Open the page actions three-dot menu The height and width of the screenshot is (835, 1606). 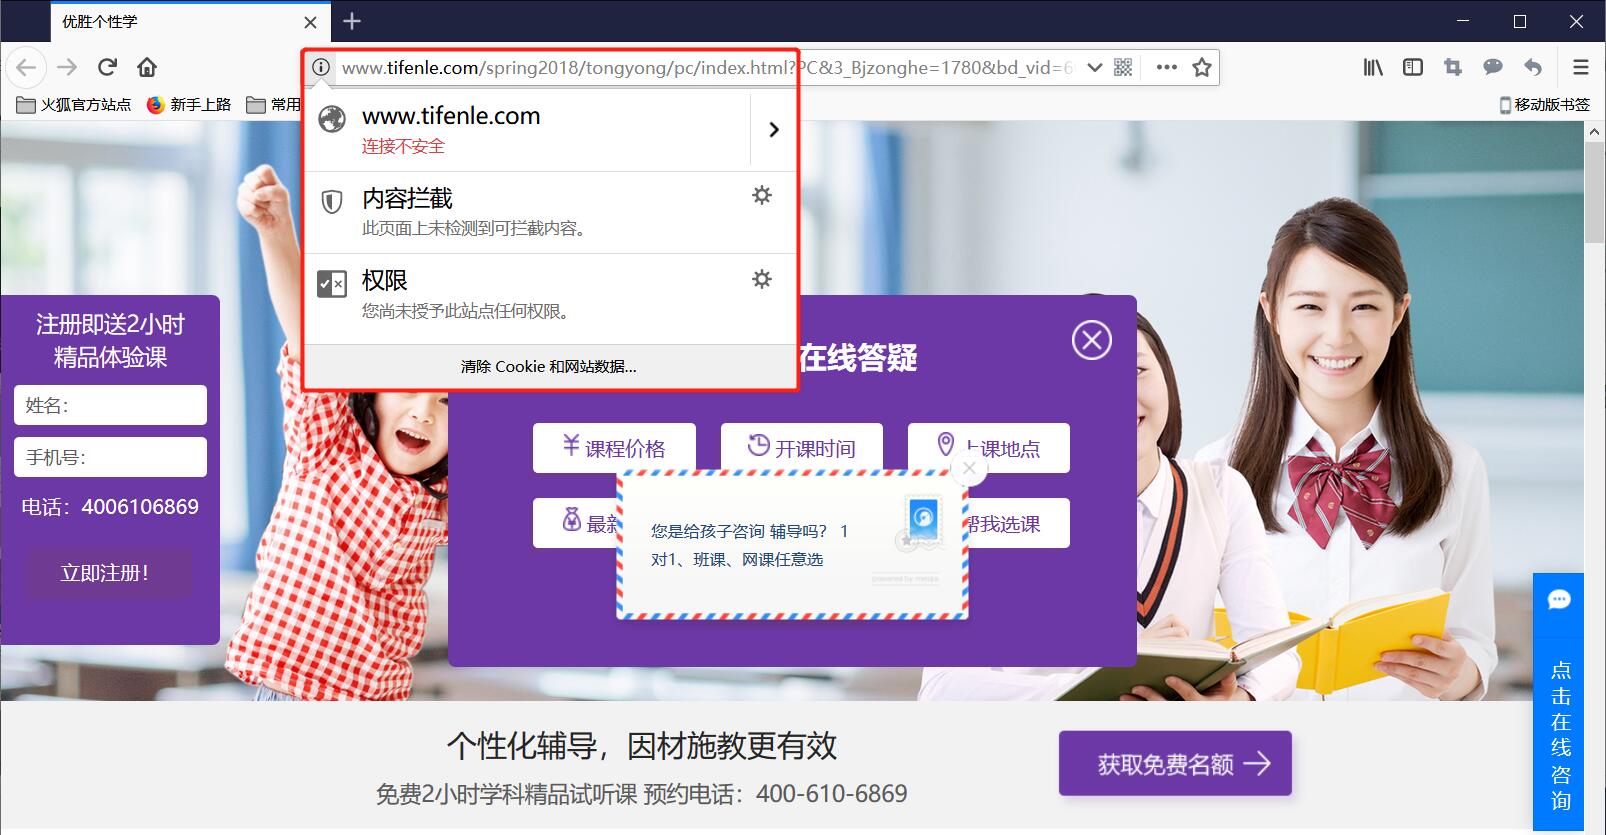pyautogui.click(x=1166, y=67)
